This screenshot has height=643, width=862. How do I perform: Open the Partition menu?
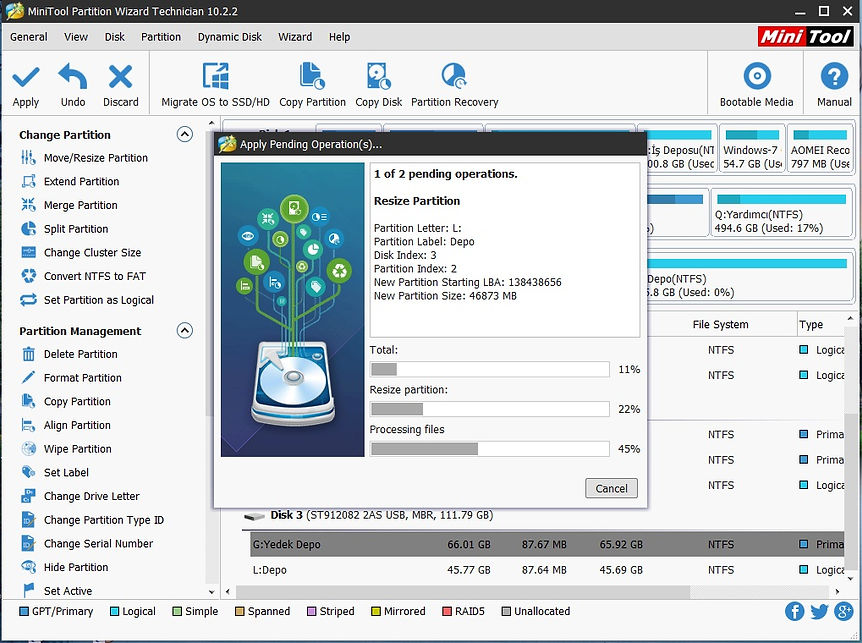tap(161, 37)
